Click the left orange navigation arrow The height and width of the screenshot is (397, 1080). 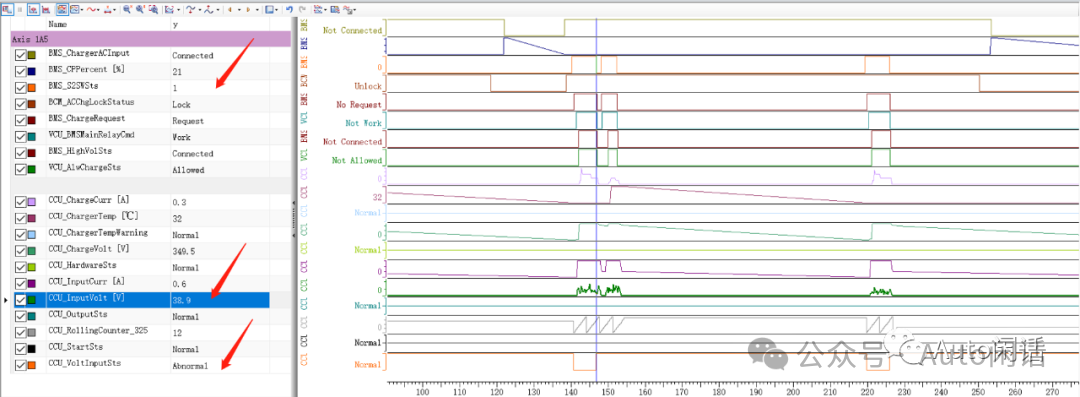point(230,10)
